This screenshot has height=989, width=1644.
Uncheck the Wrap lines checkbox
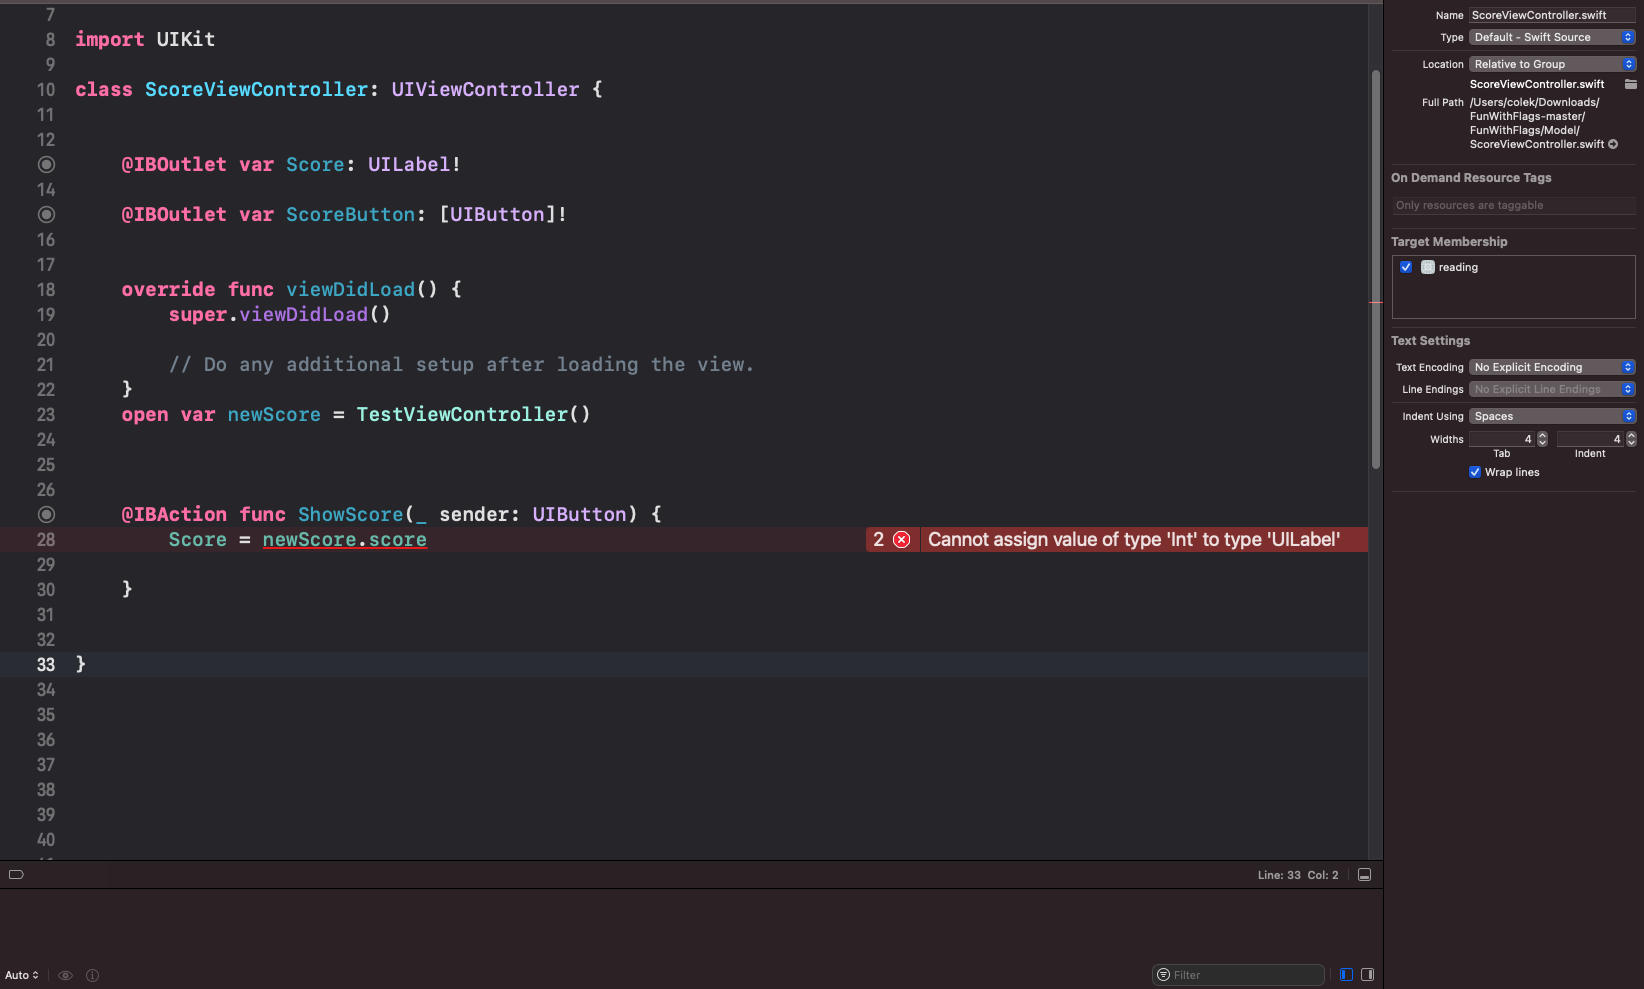pyautogui.click(x=1475, y=472)
